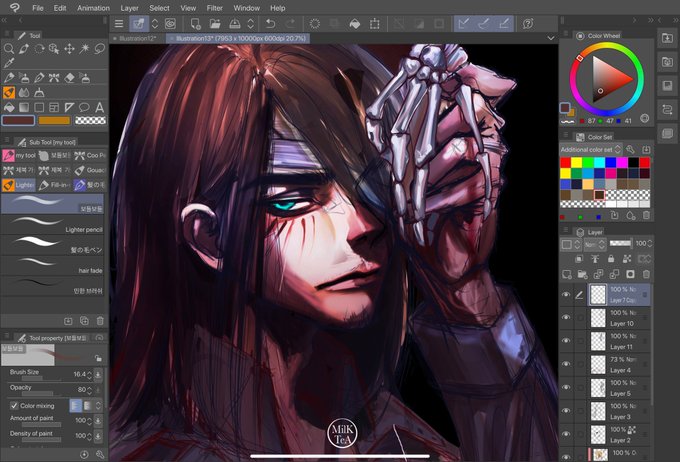Screen dimensions: 680x462
Task: Expand the canvas tab list chevron
Action: [x=551, y=38]
